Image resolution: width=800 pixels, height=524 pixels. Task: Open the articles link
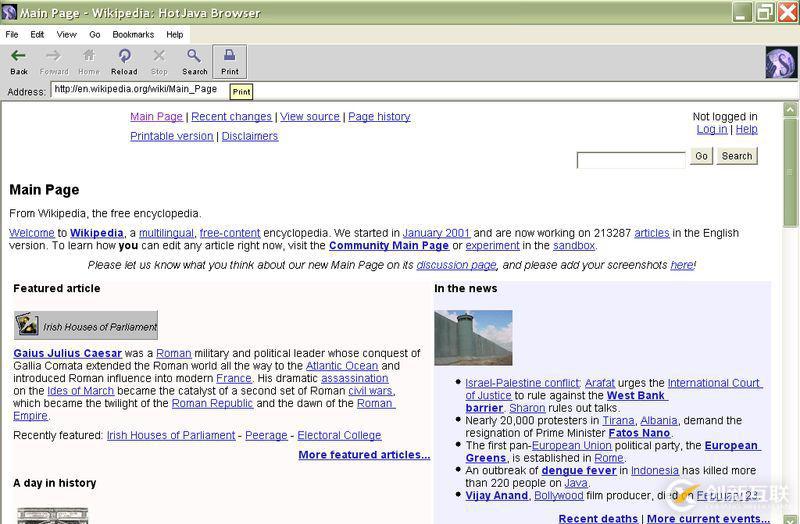(x=652, y=233)
